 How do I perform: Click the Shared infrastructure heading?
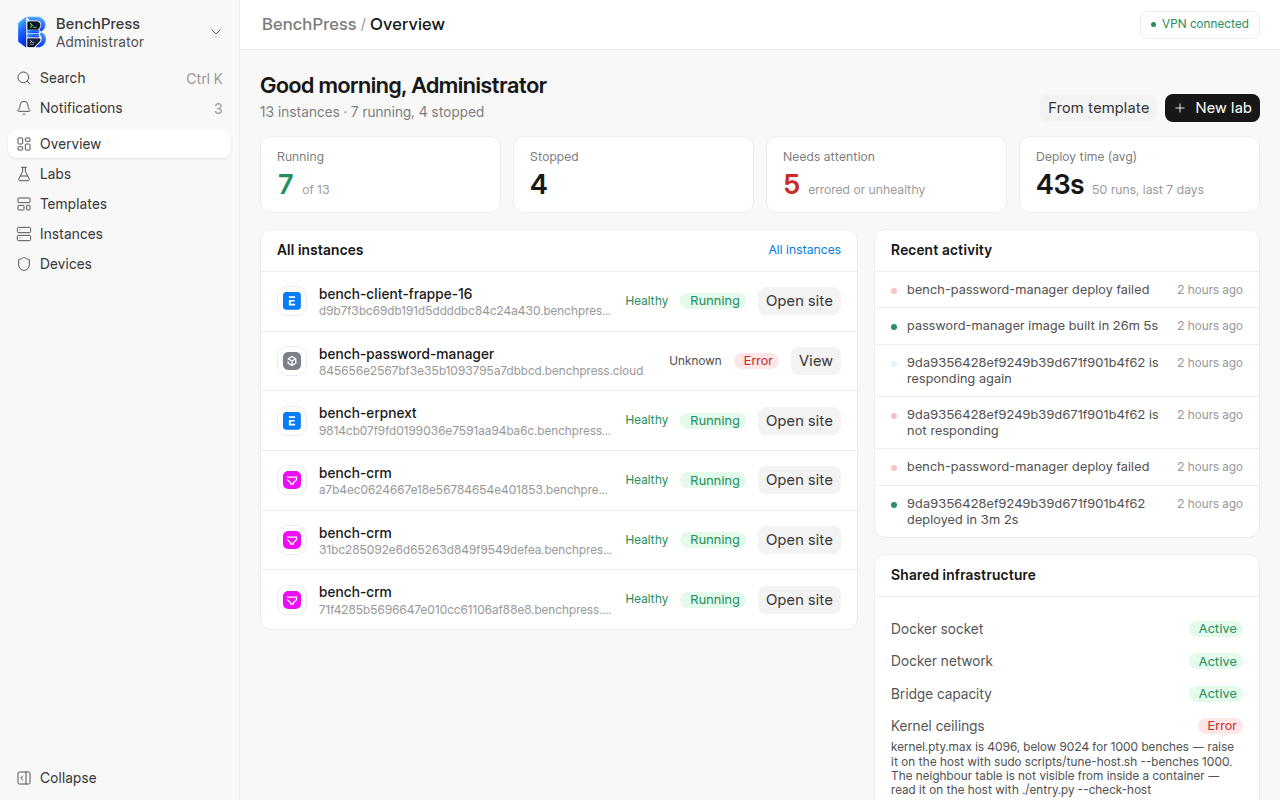pos(963,575)
